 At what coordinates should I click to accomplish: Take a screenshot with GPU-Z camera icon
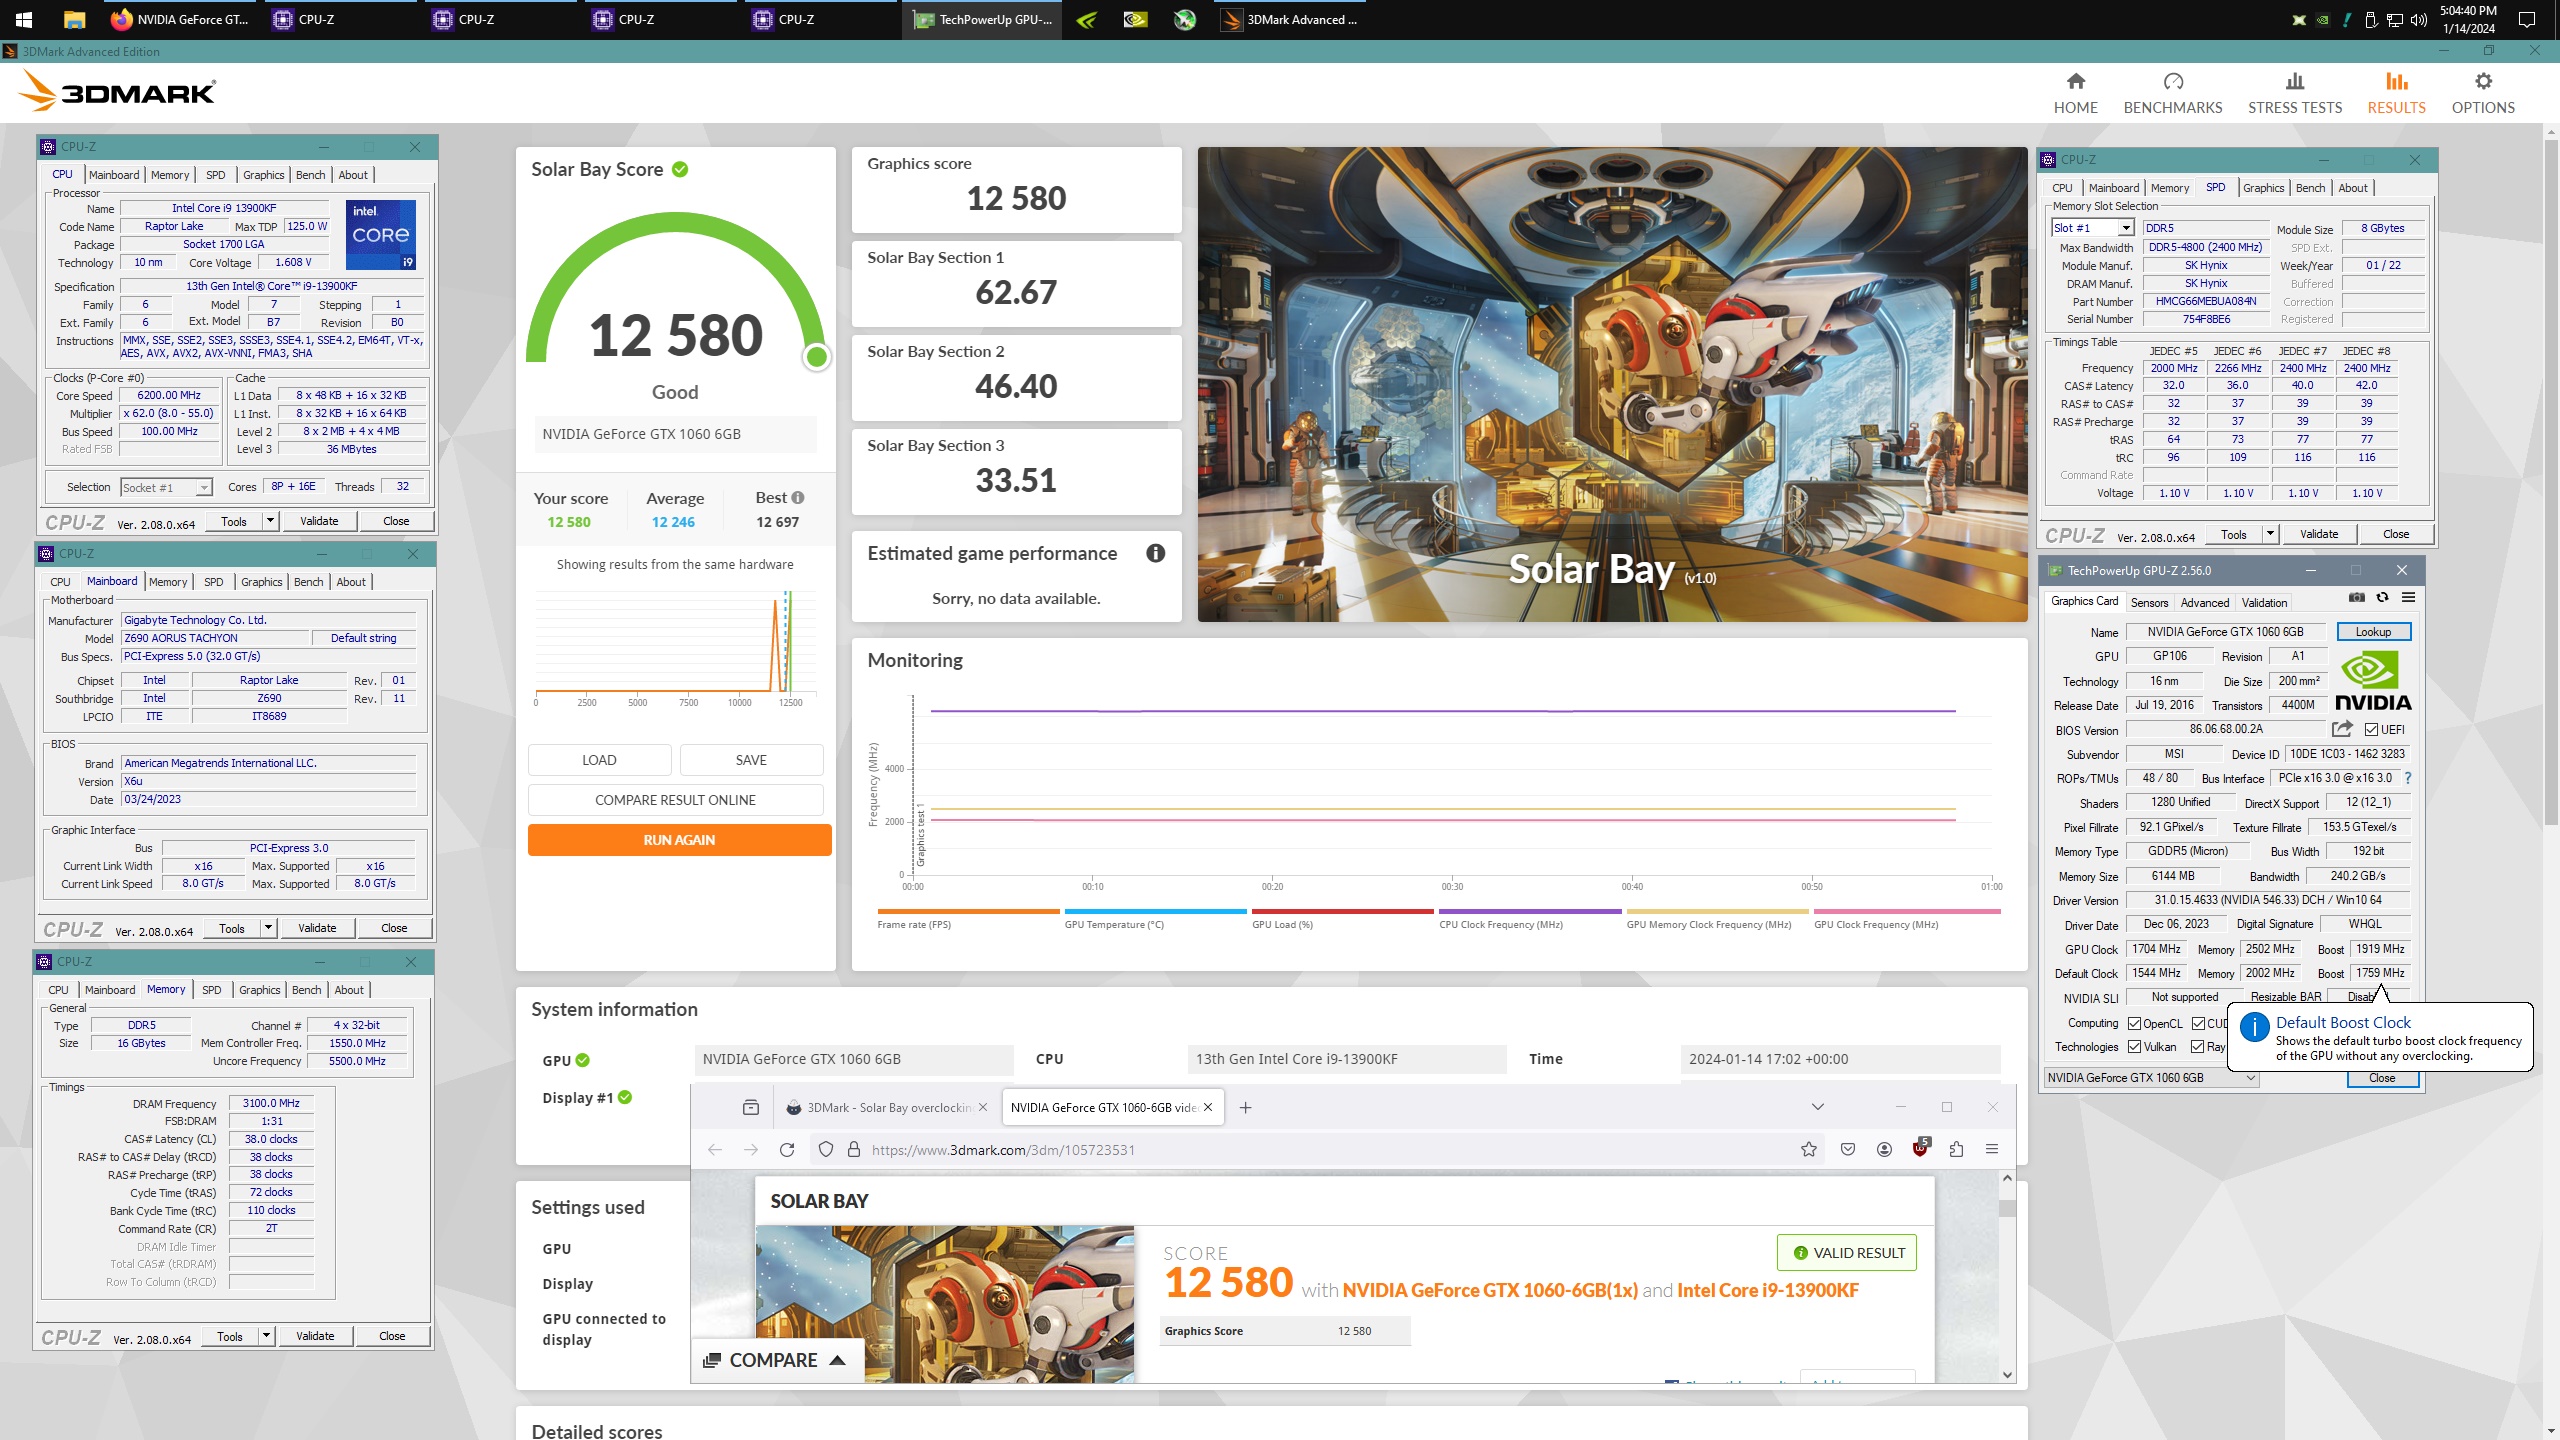(x=2357, y=598)
